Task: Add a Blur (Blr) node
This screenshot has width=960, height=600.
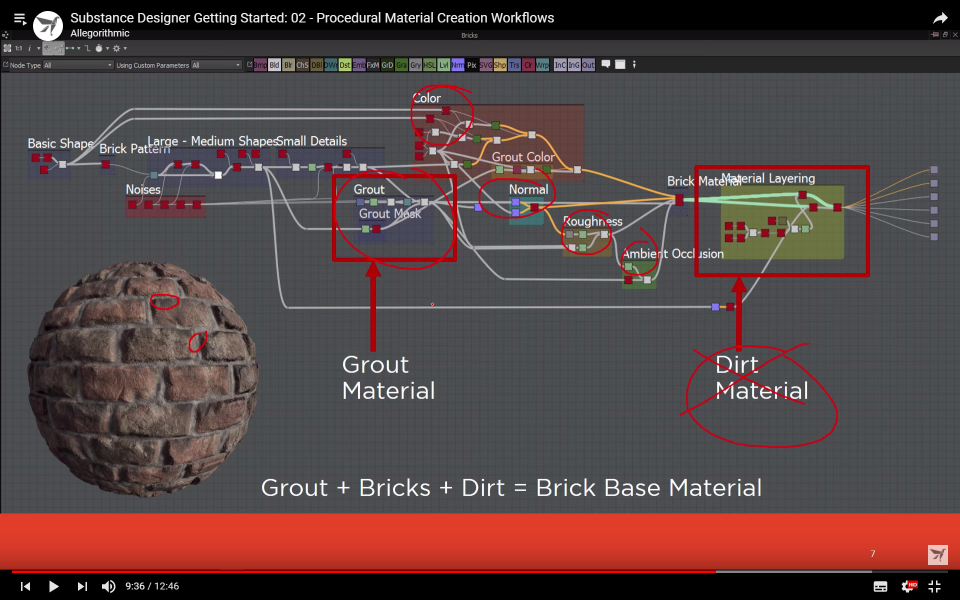Action: [x=288, y=65]
